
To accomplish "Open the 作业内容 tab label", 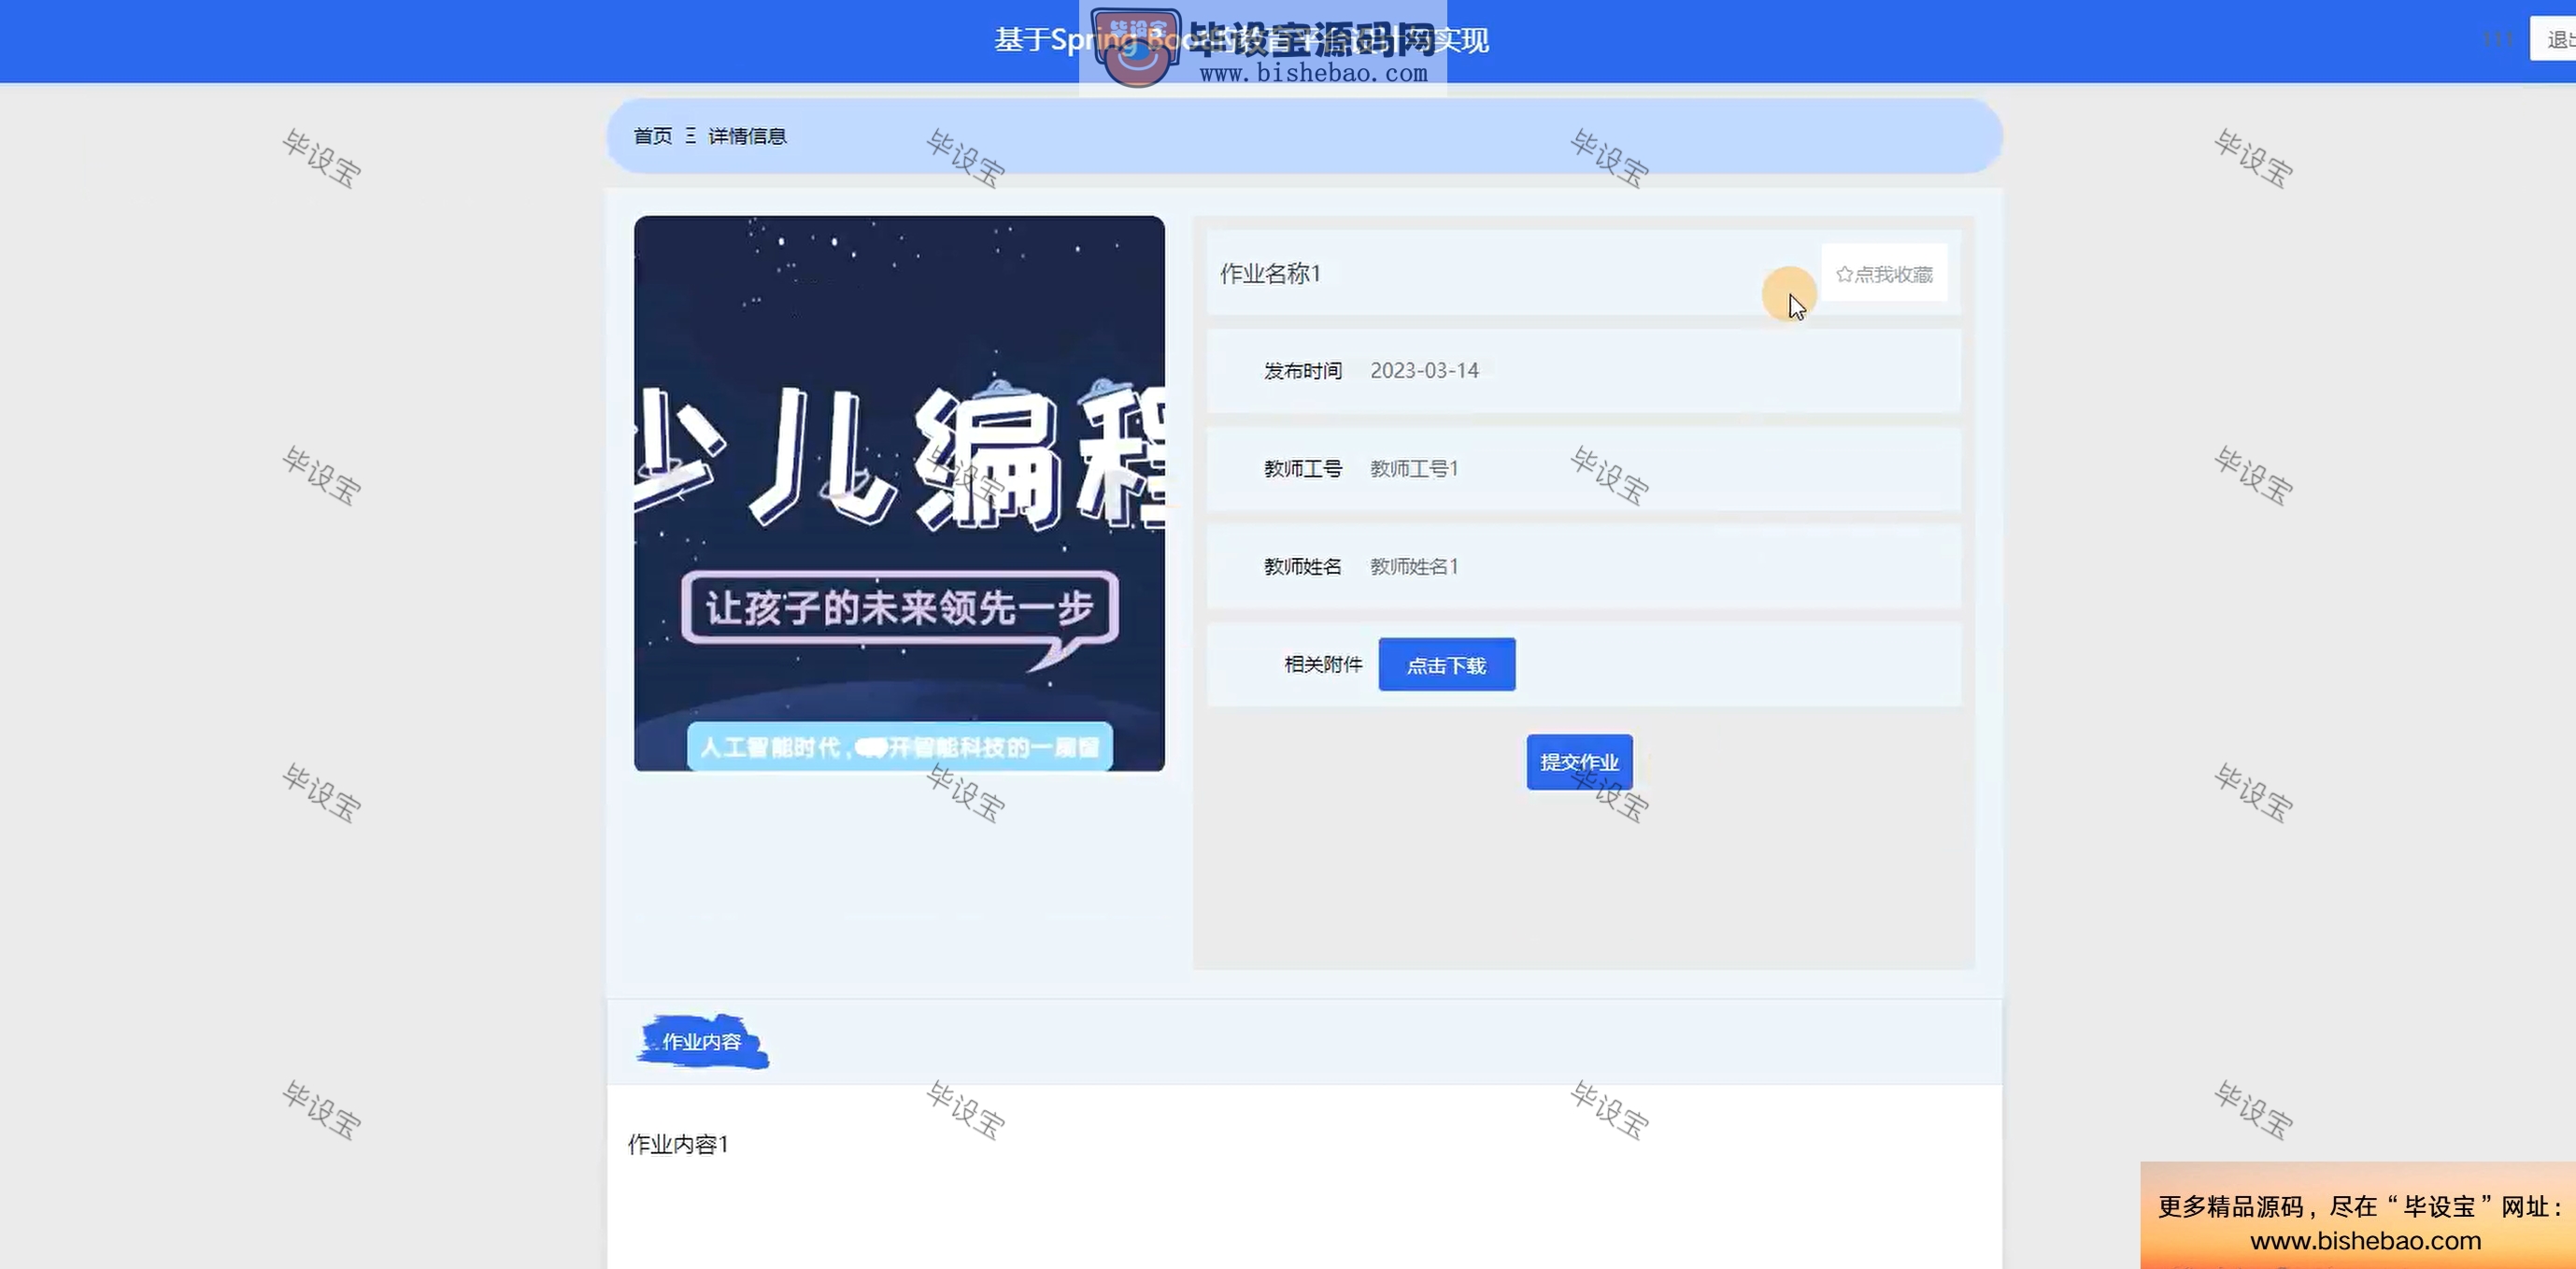I will click(702, 1042).
